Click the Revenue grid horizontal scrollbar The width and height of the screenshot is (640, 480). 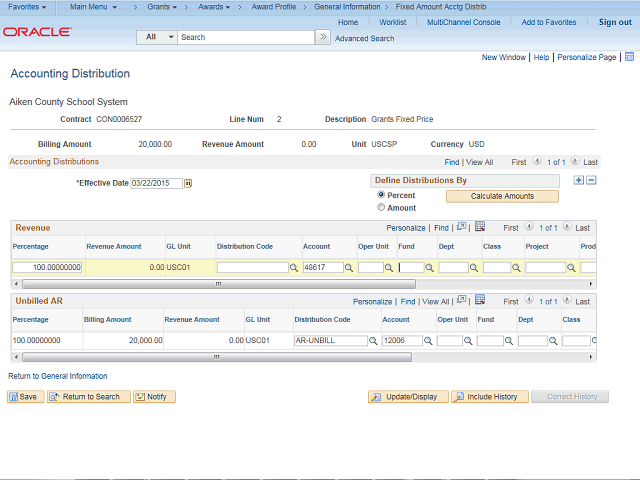point(219,284)
